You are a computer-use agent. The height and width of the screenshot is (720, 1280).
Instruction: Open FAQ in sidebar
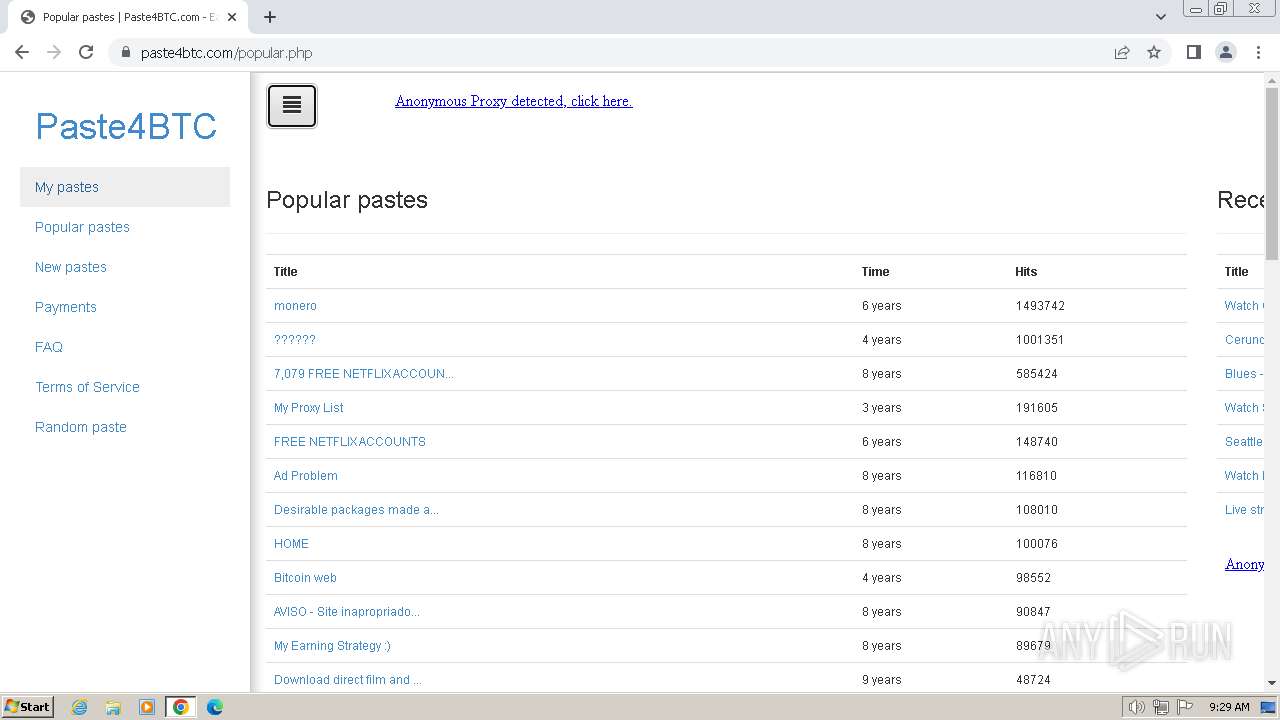[x=125, y=347]
